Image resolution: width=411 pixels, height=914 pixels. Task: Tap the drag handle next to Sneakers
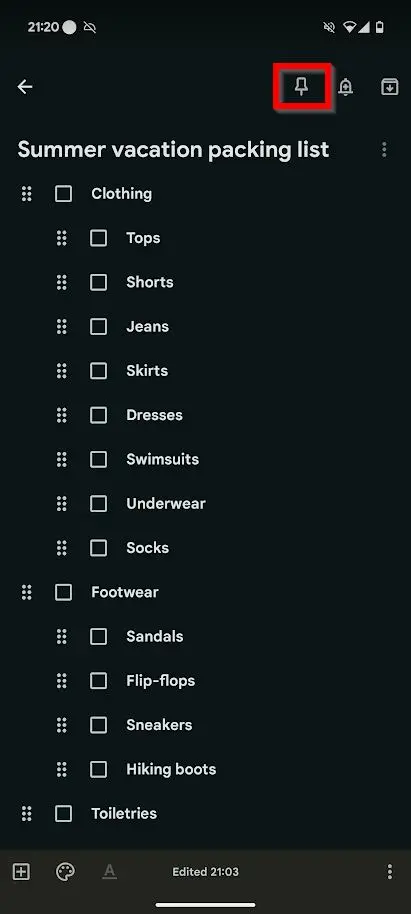click(x=61, y=725)
